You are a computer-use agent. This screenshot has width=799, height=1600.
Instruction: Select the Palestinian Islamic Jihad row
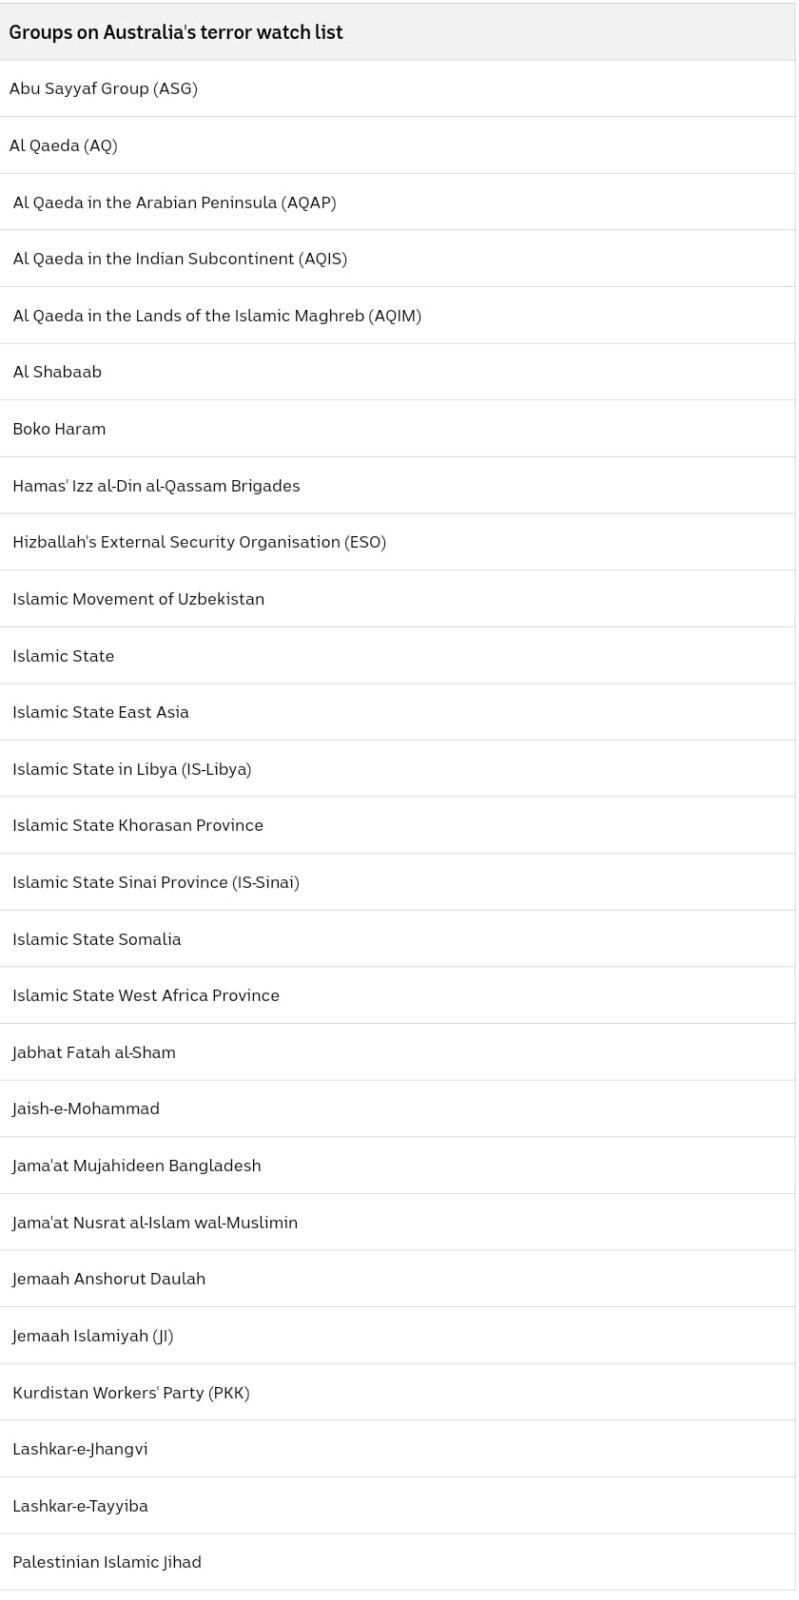click(x=399, y=1562)
